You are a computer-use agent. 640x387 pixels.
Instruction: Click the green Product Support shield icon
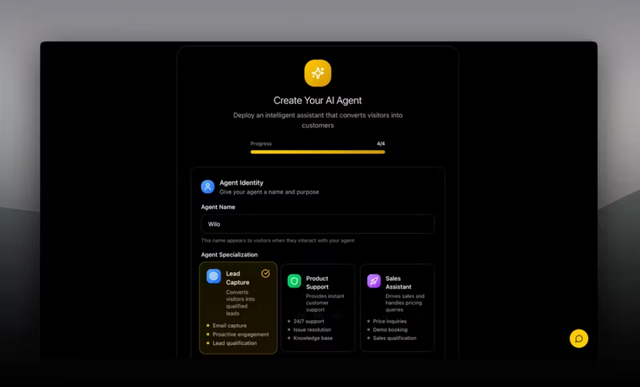point(294,281)
